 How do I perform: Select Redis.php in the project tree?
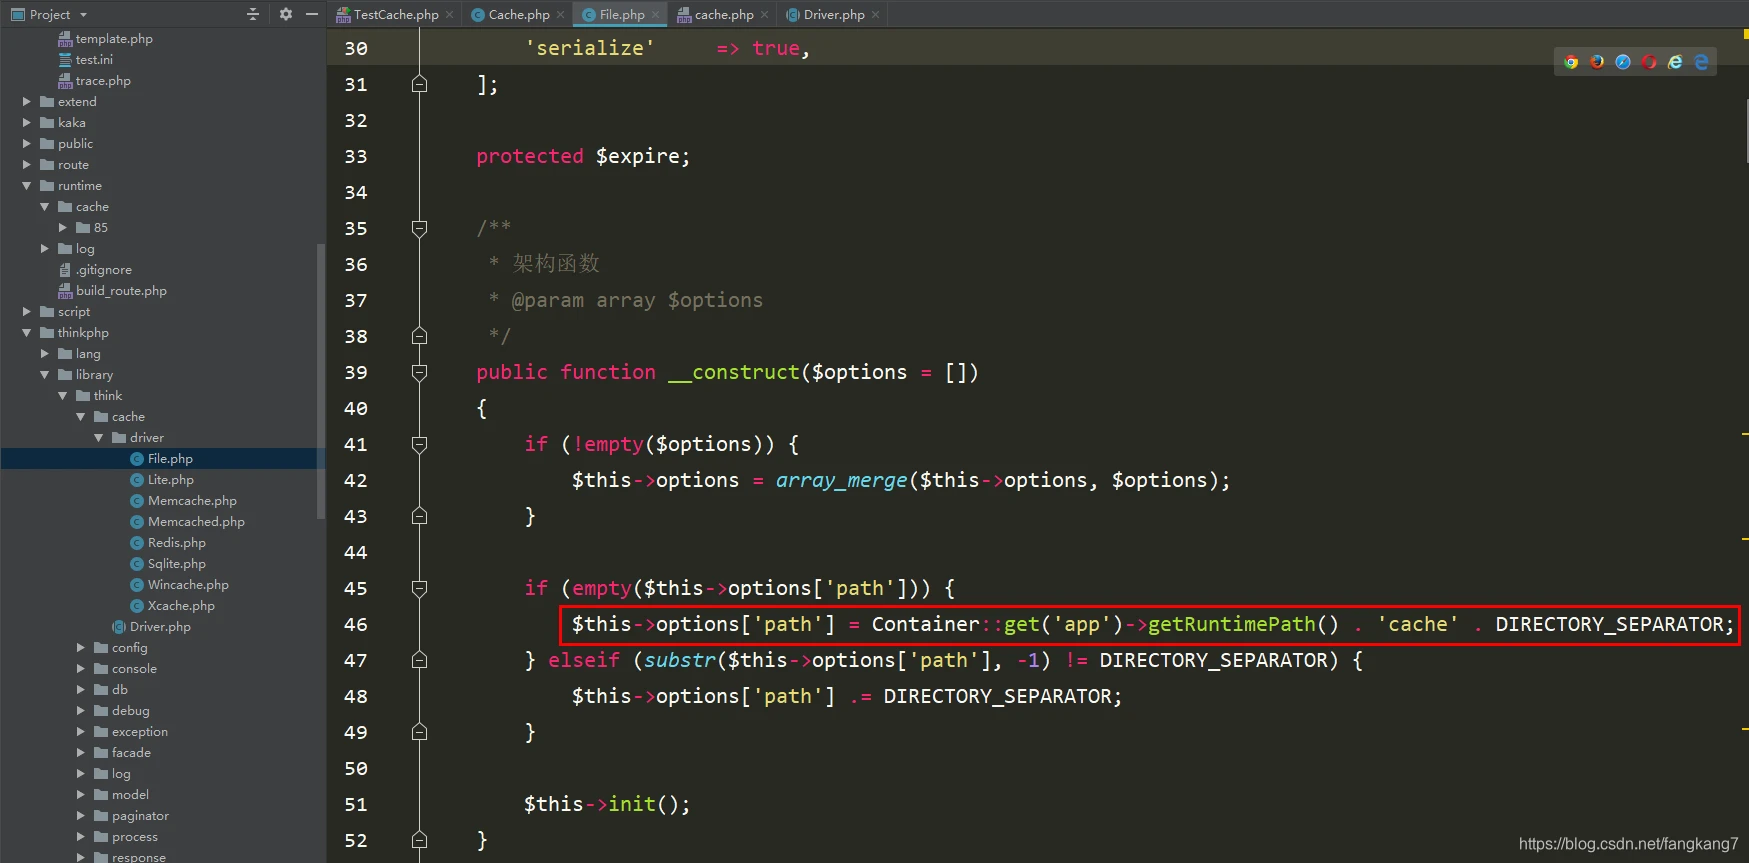[x=176, y=543]
